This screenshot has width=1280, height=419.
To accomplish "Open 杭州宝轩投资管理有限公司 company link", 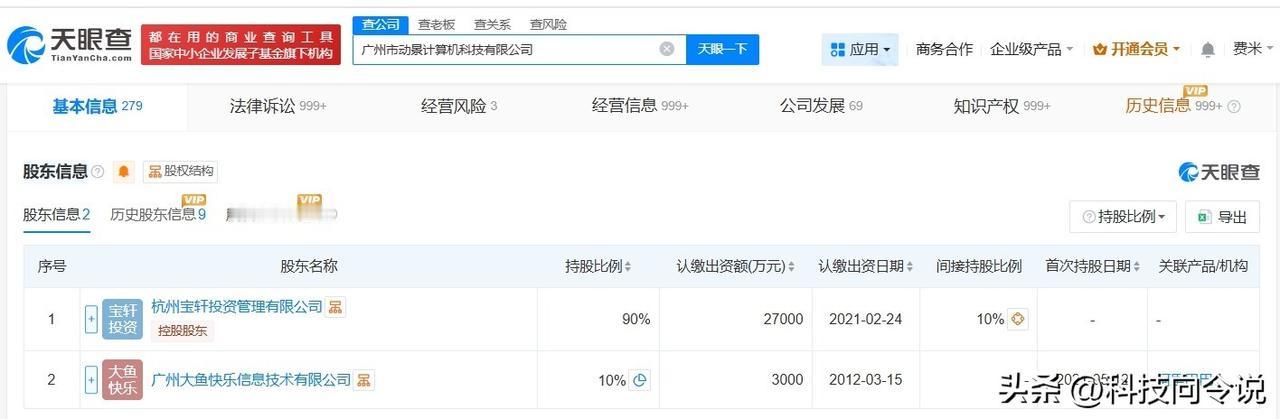I will [x=237, y=307].
